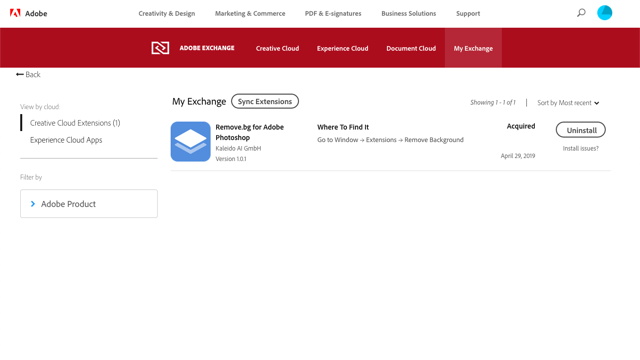Image resolution: width=640 pixels, height=360 pixels.
Task: Click the View by cloud label
Action: pyautogui.click(x=40, y=107)
